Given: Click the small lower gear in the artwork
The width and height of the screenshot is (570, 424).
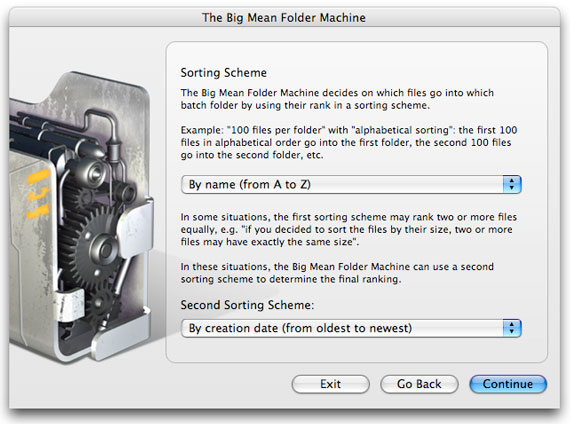Looking at the screenshot, I should (100, 306).
